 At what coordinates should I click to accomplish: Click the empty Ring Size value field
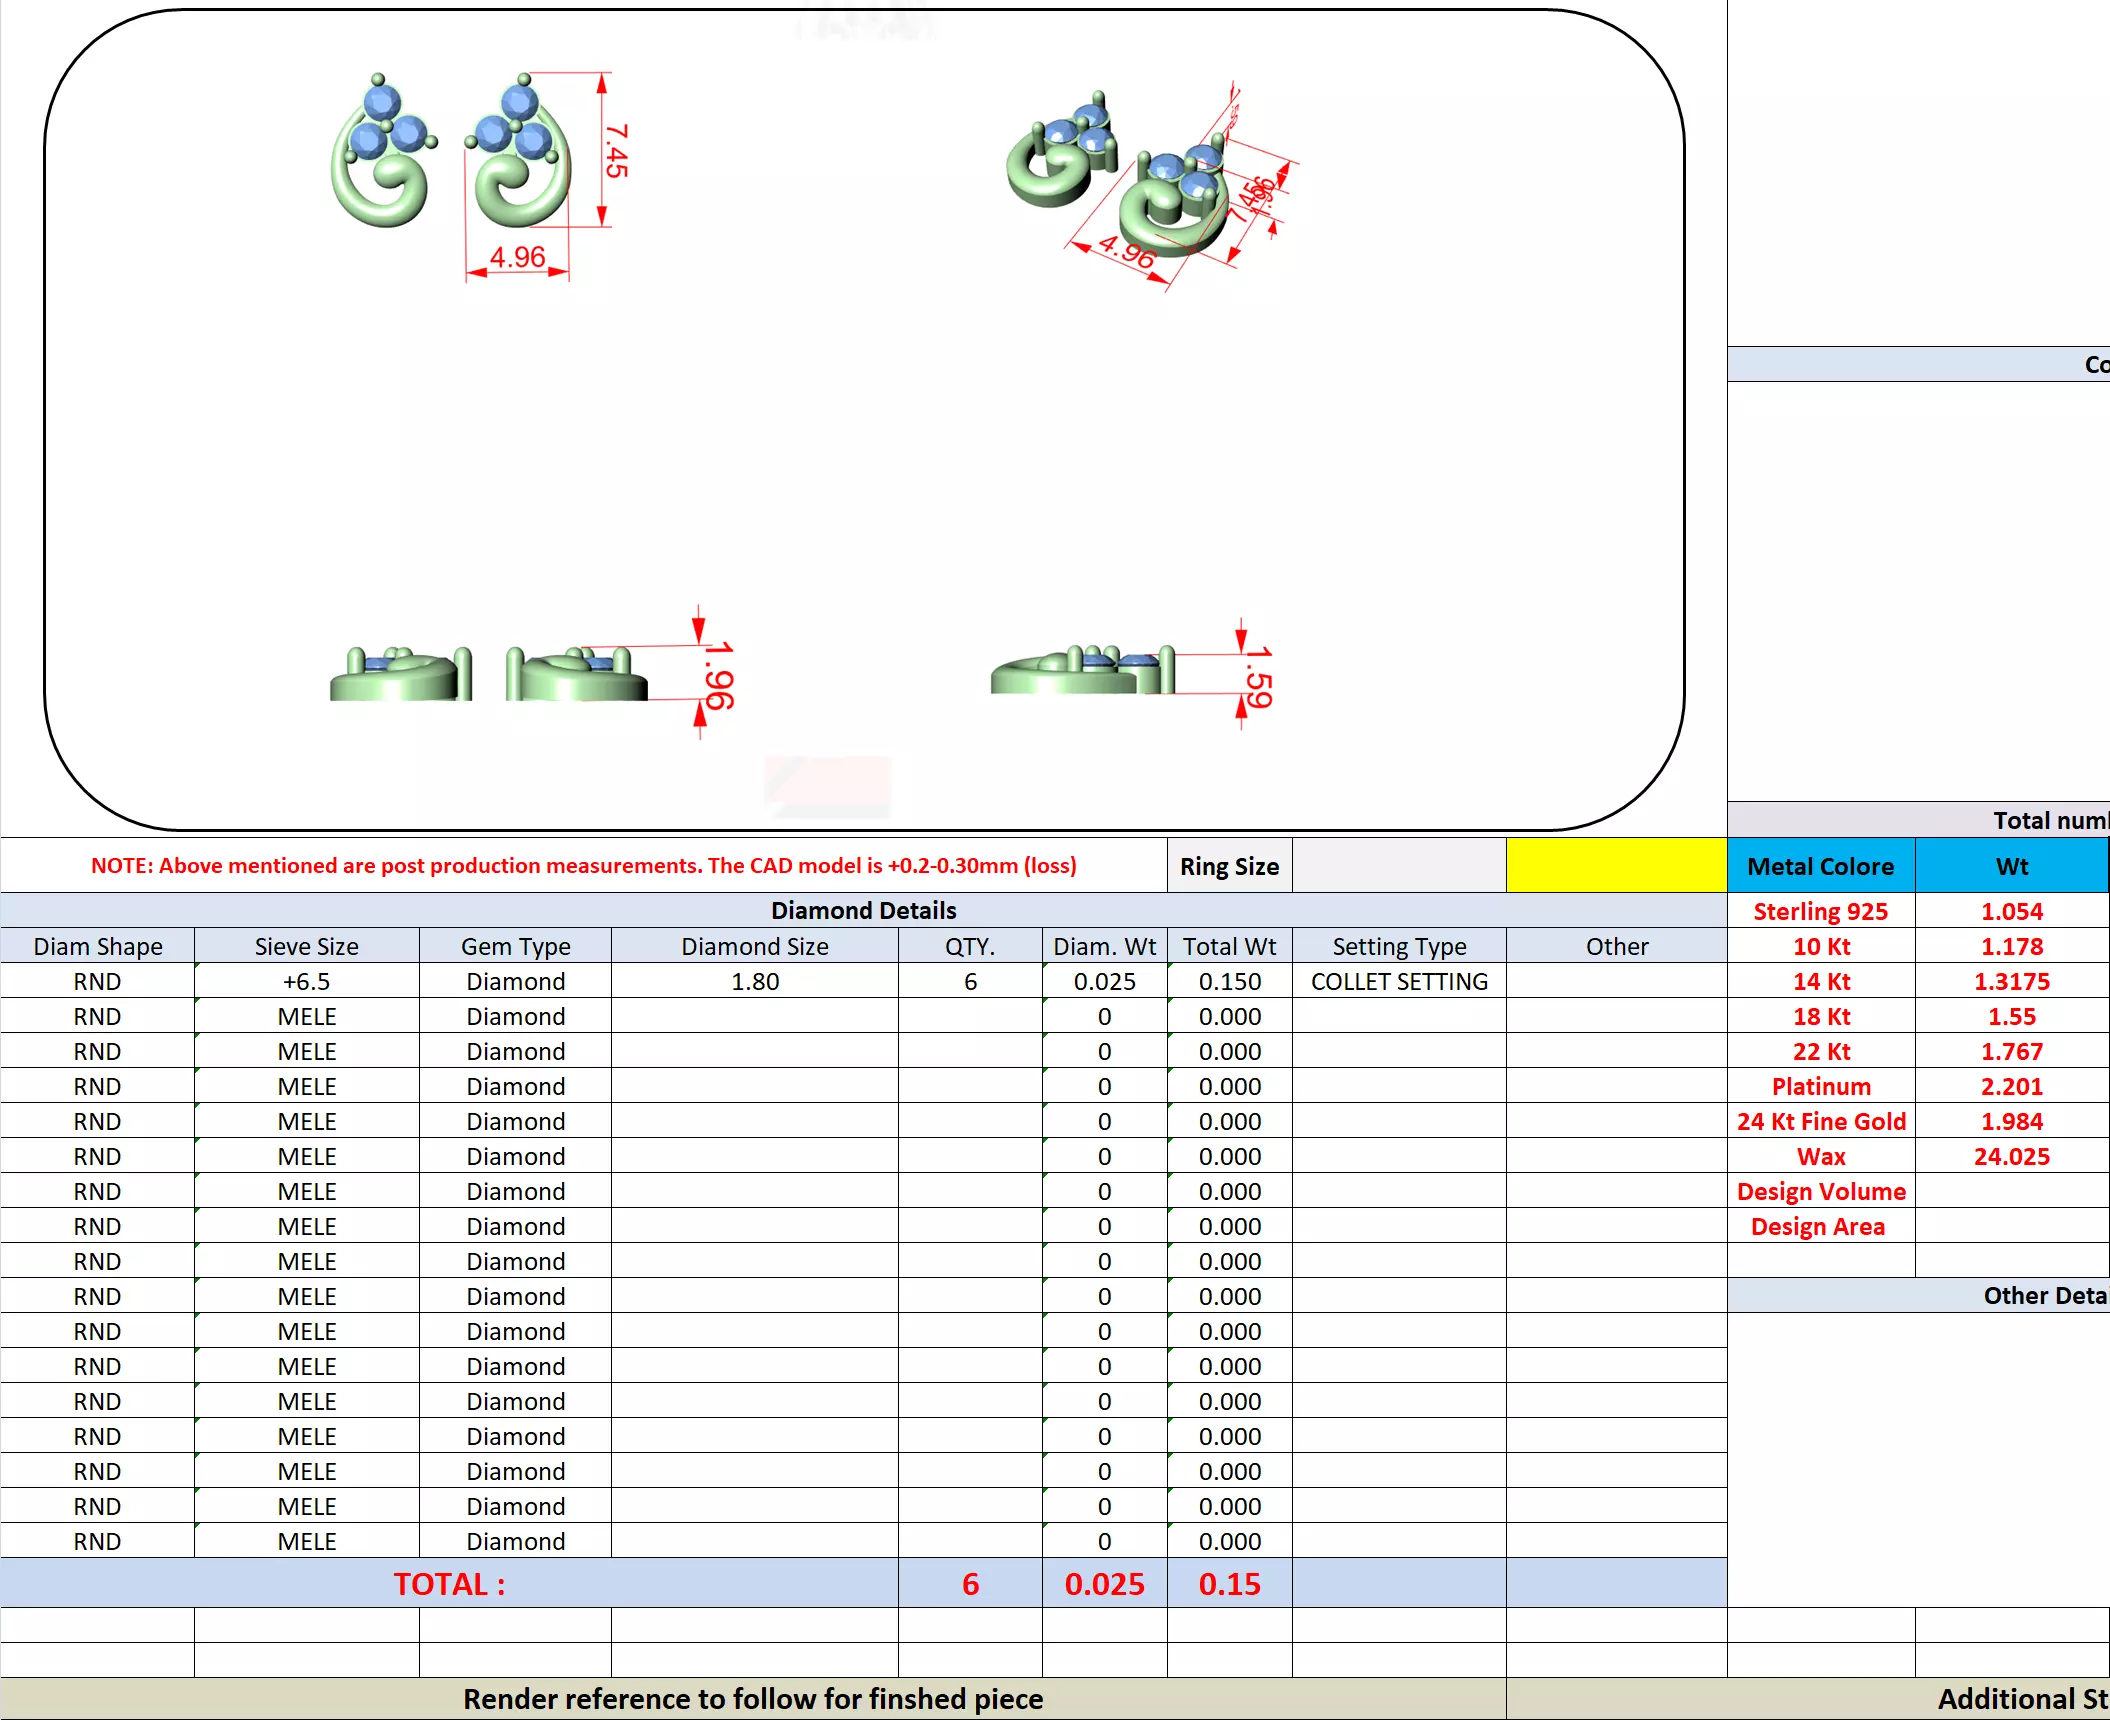(x=1398, y=866)
